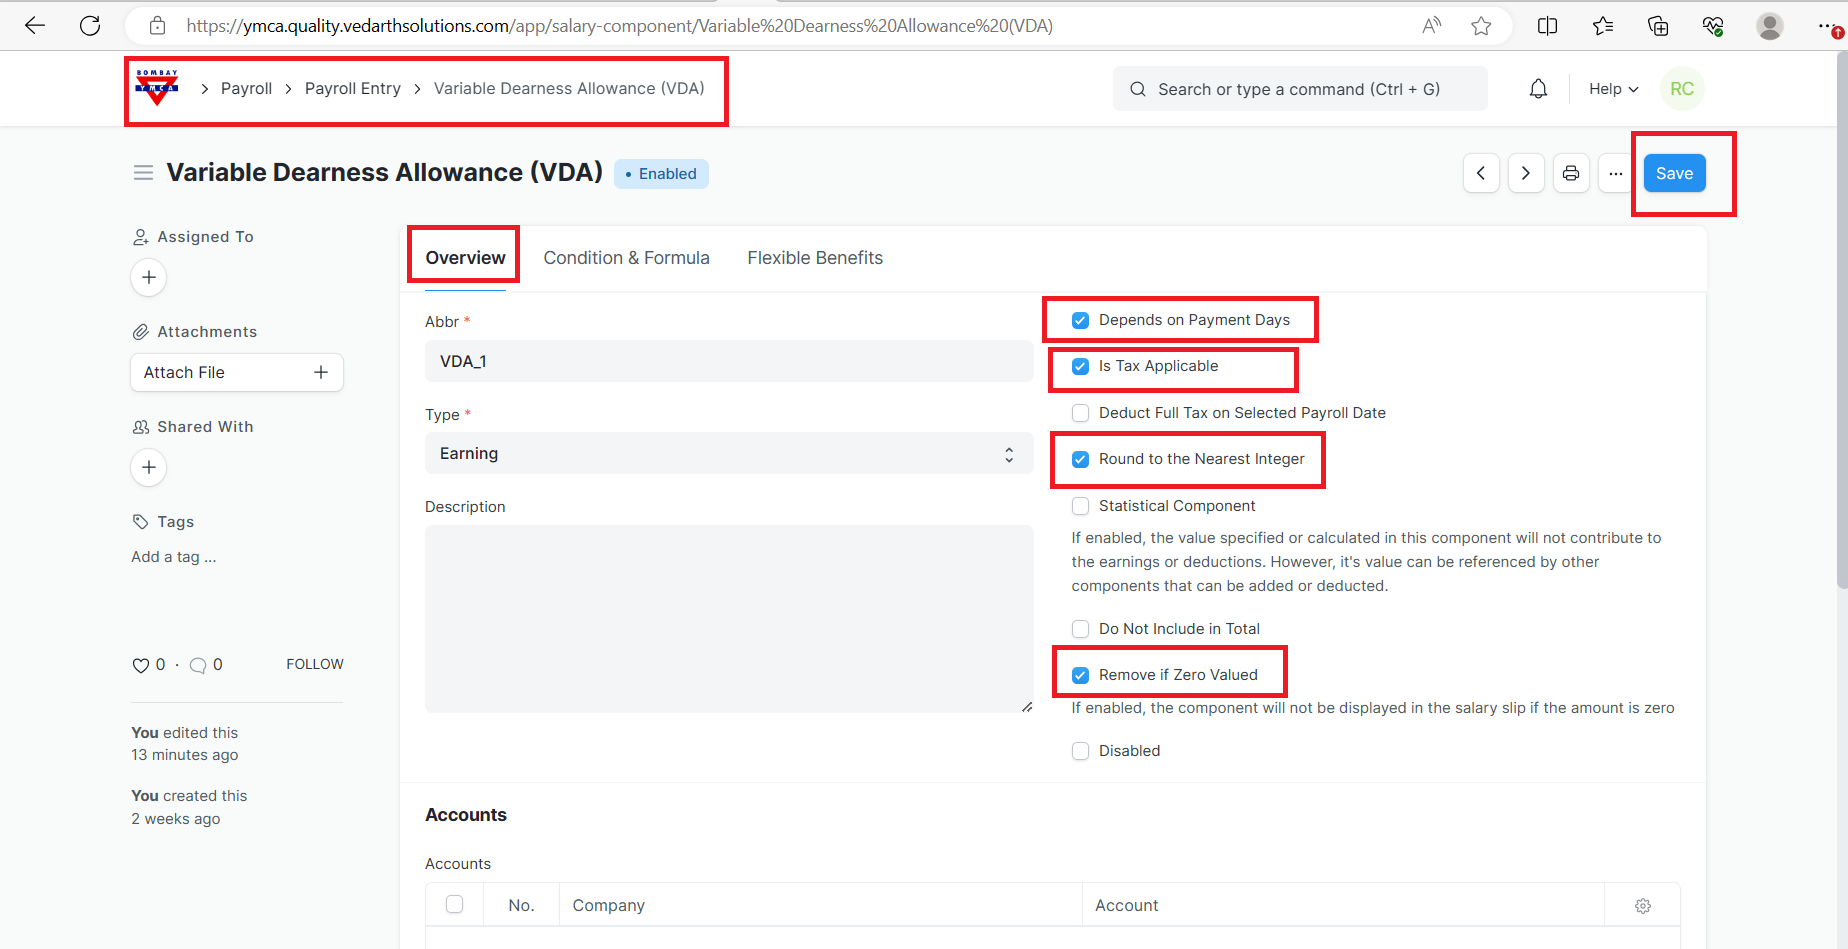Screen dimensions: 1848x949
Task: Open the Type dropdown showing Earning
Action: pos(728,454)
